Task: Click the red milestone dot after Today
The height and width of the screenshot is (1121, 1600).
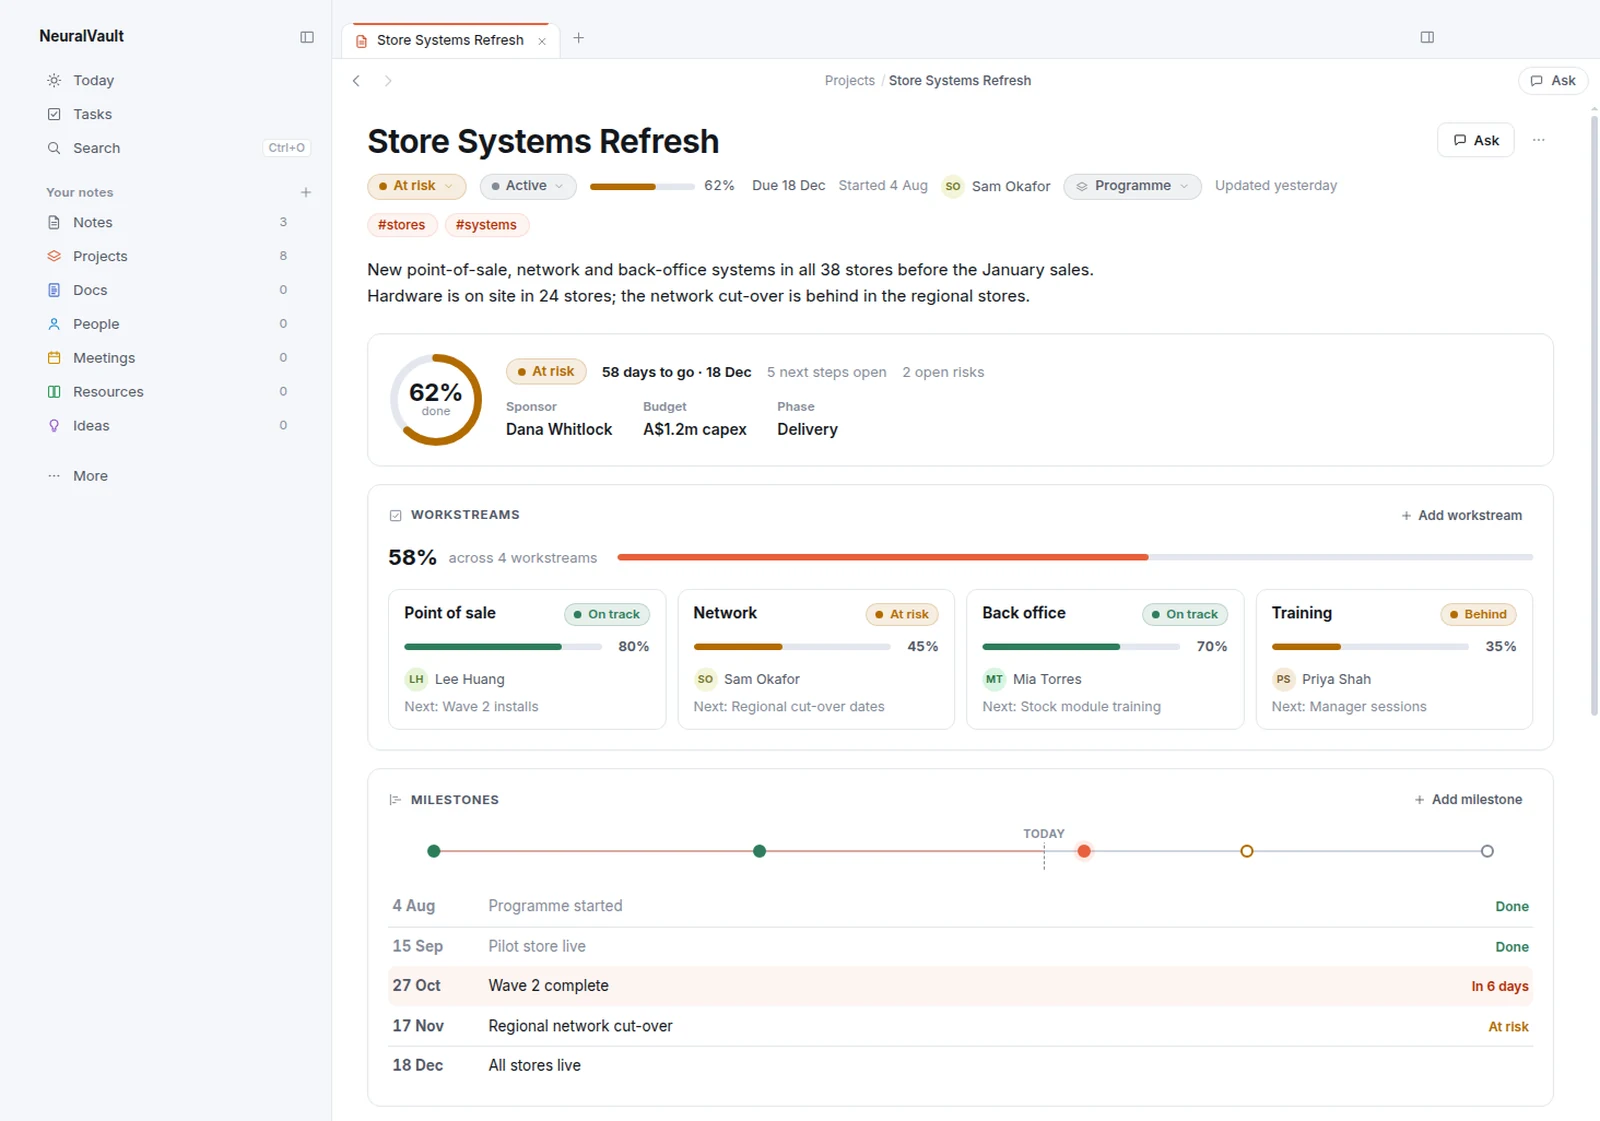Action: [1084, 851]
